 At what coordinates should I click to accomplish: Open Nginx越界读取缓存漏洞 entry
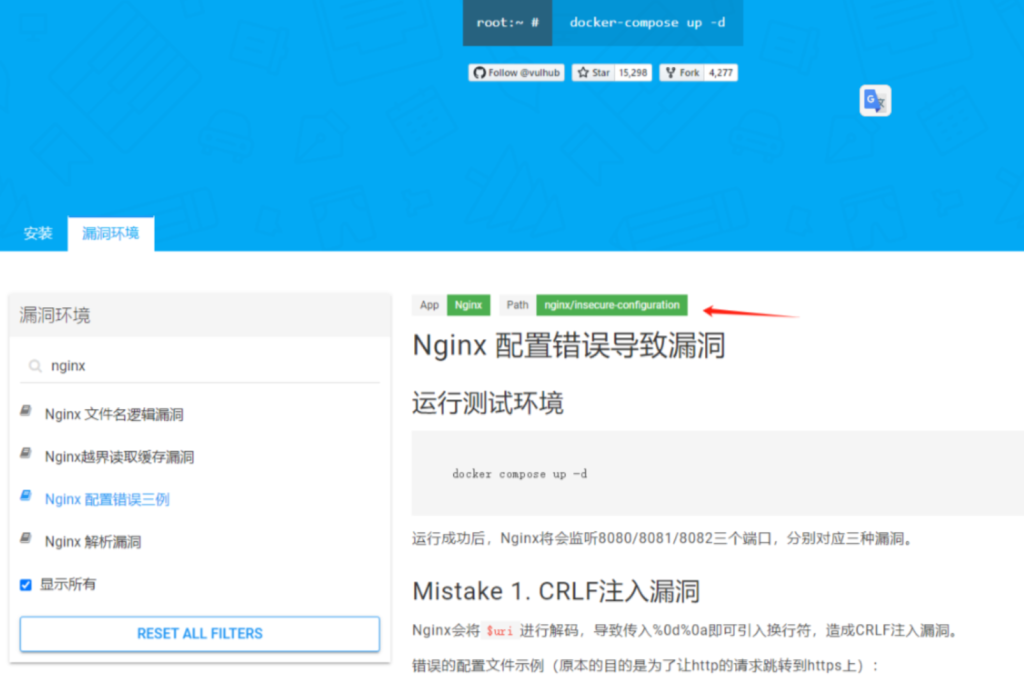119,457
